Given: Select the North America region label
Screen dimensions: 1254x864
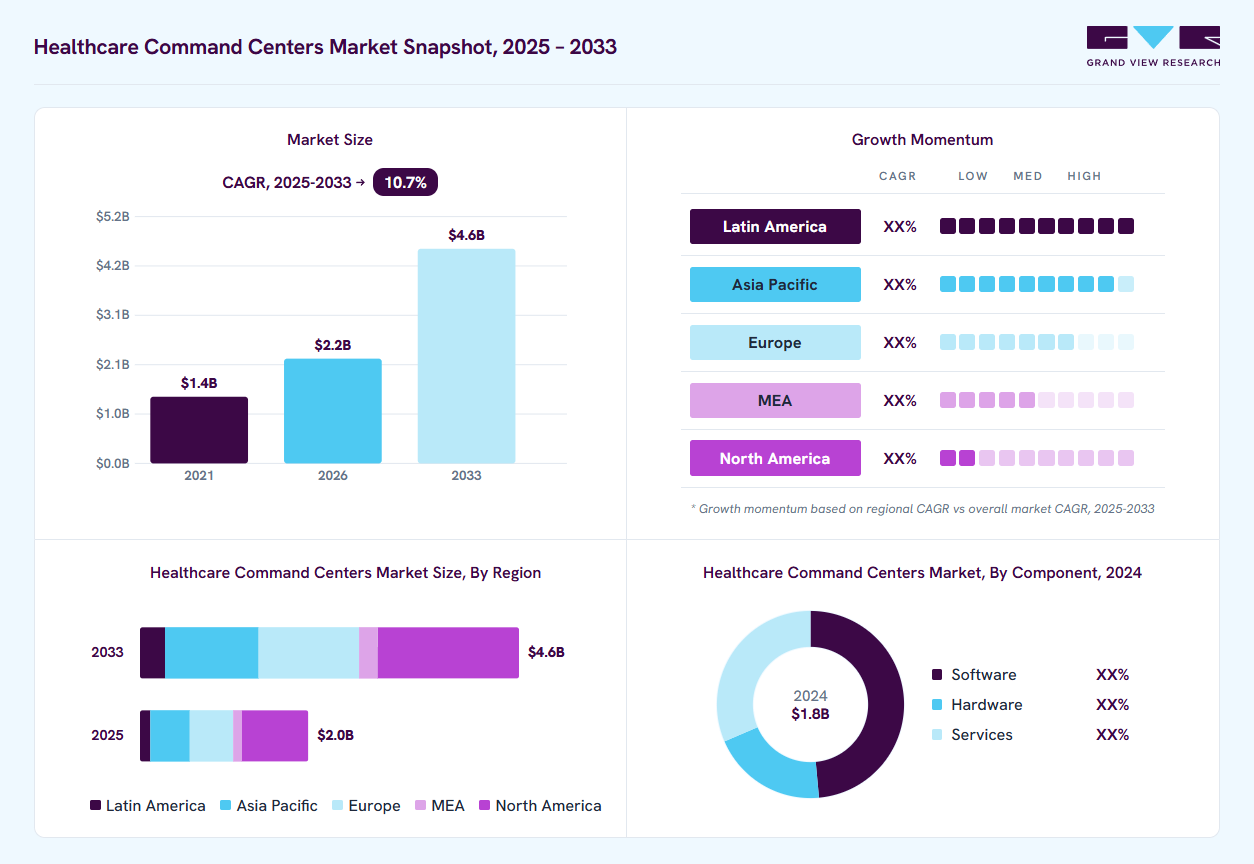Looking at the screenshot, I should (775, 458).
